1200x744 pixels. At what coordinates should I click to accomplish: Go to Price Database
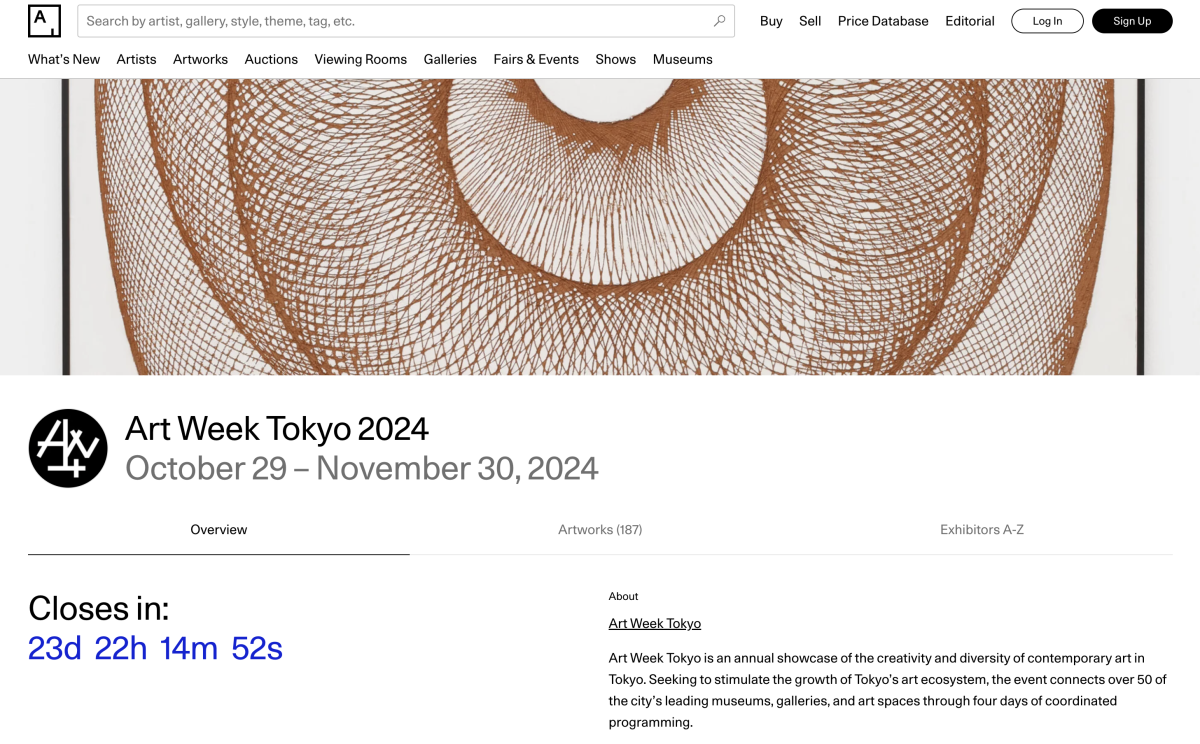pyautogui.click(x=883, y=21)
